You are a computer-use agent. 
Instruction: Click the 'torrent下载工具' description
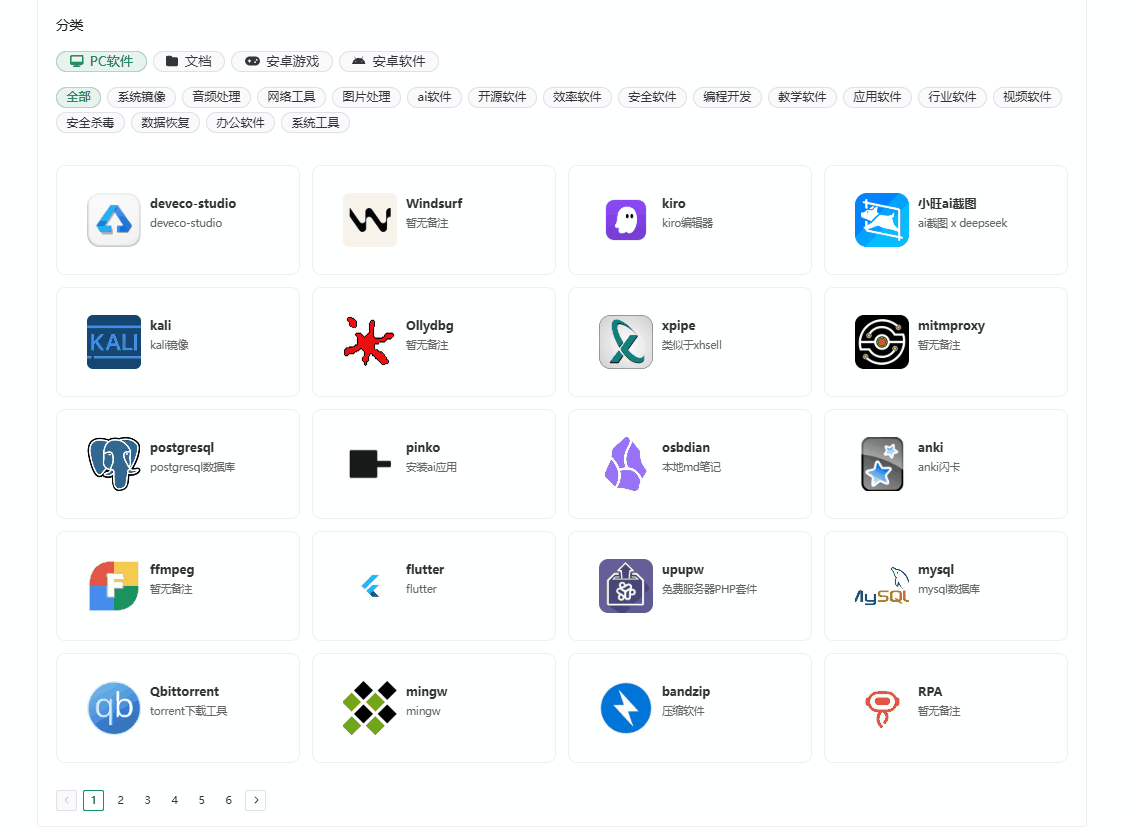(x=188, y=711)
